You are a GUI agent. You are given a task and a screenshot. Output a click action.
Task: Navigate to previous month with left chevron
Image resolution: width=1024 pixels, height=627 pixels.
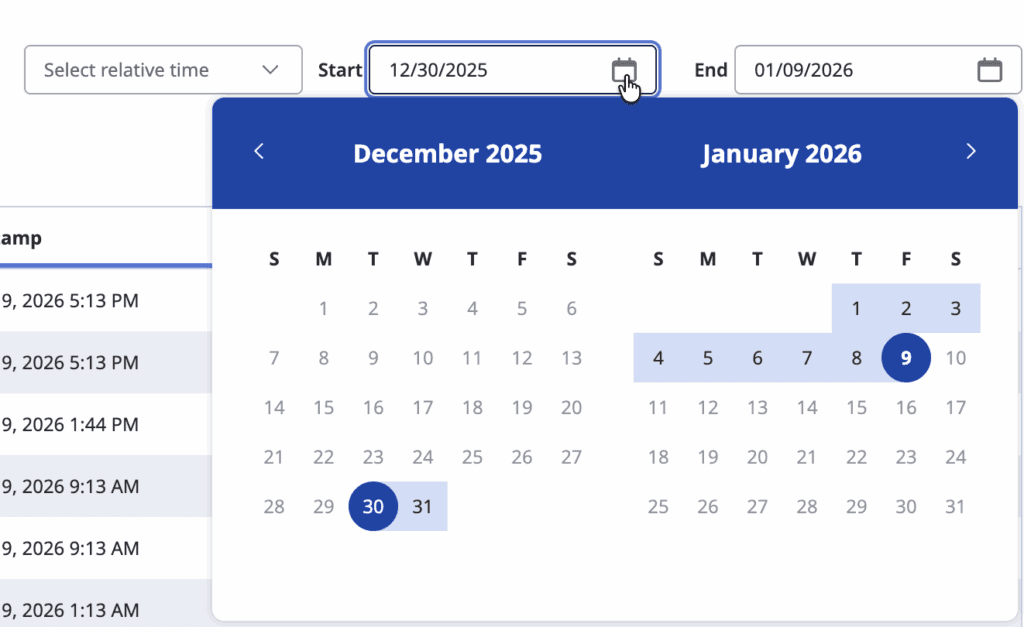coord(259,151)
